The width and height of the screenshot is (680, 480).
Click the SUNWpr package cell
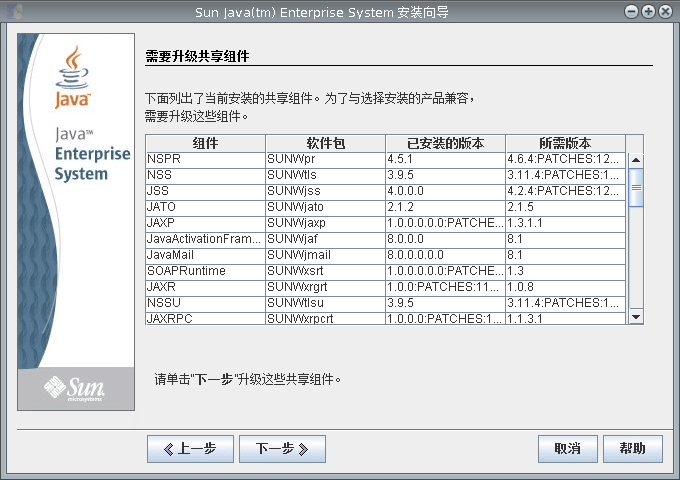pos(326,159)
